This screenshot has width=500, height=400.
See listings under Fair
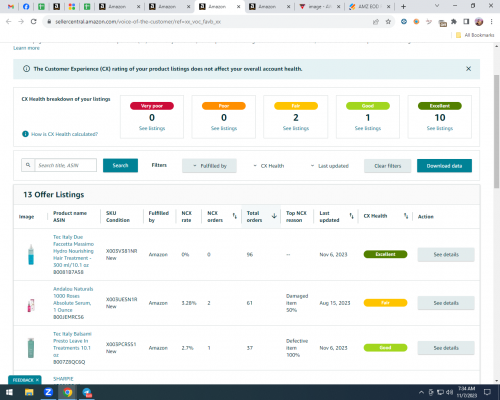(296, 128)
